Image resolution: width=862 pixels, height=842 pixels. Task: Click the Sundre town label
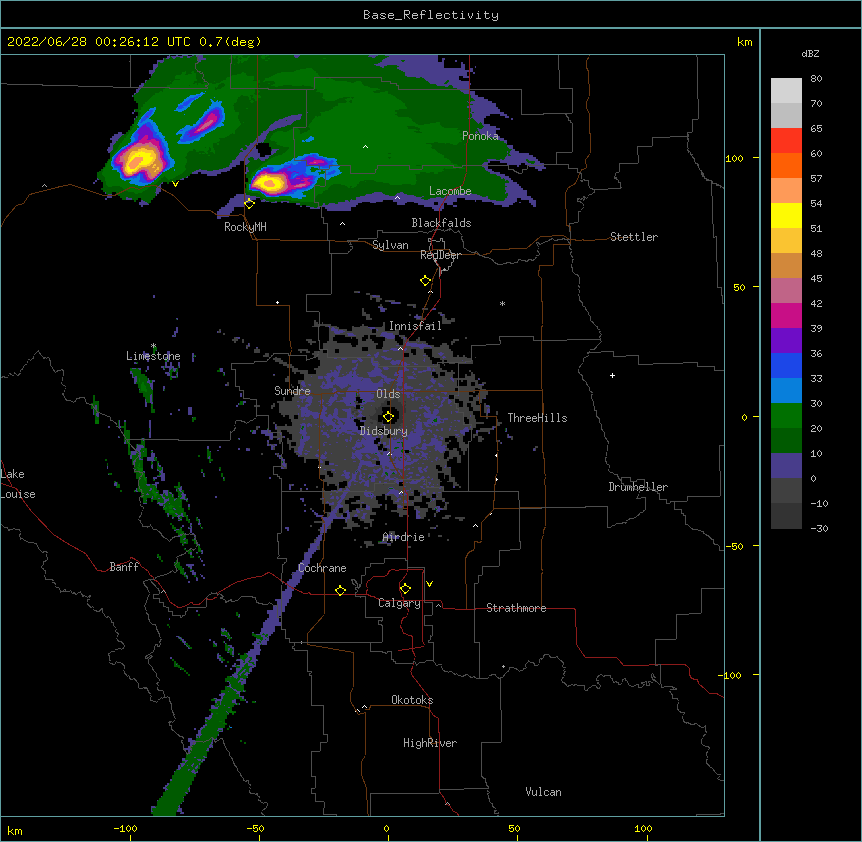point(292,391)
